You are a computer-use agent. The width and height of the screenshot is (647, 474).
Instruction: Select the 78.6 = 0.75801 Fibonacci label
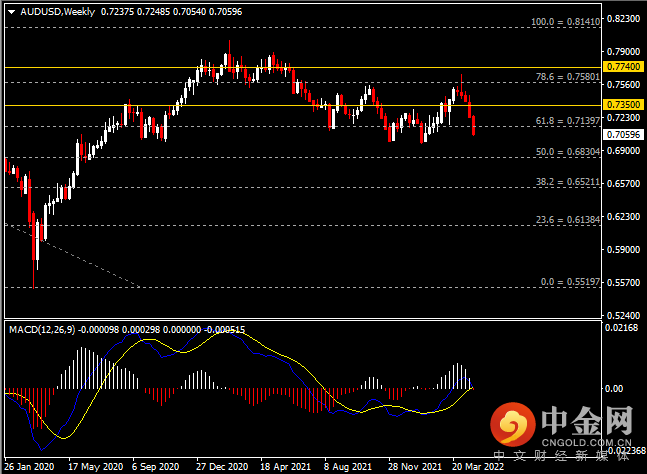pos(568,77)
